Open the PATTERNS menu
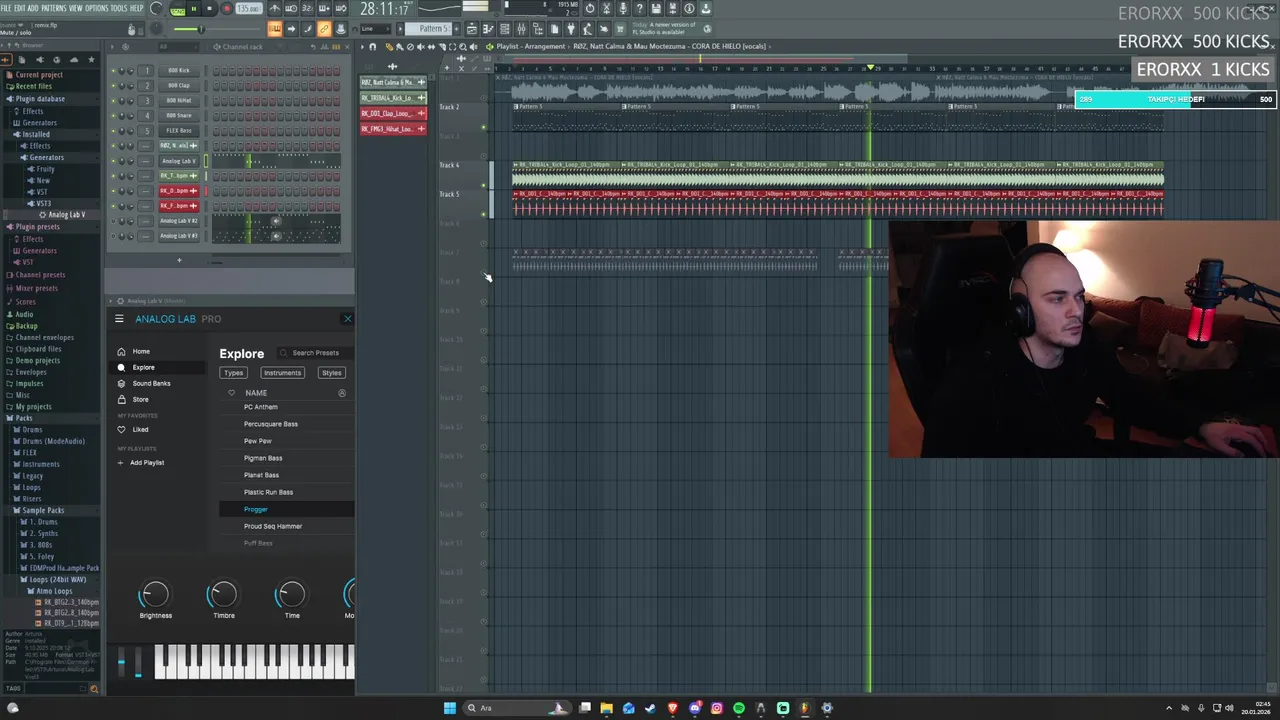The height and width of the screenshot is (720, 1280). pyautogui.click(x=54, y=8)
